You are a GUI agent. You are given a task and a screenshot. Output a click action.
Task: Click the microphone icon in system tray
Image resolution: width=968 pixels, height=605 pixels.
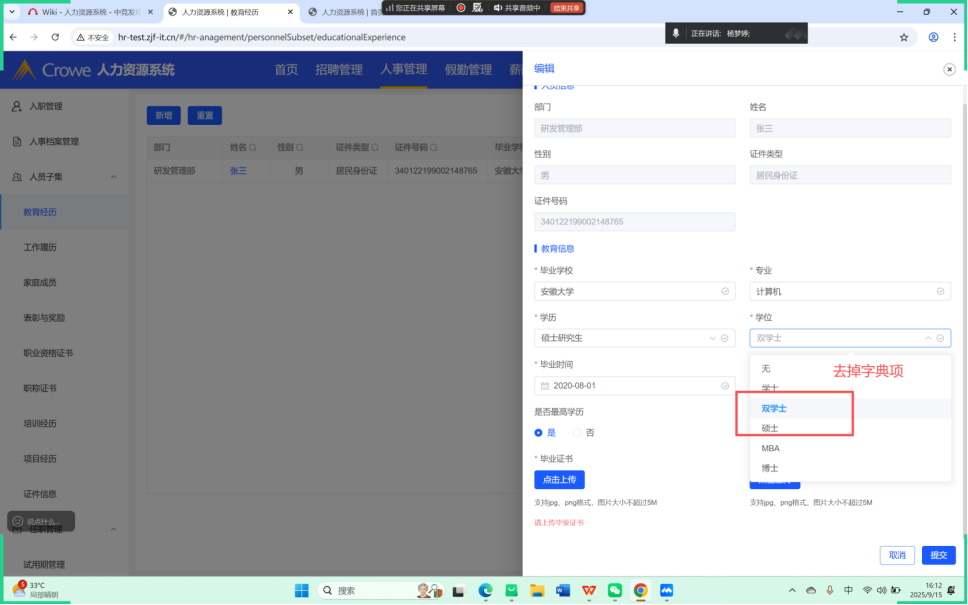pyautogui.click(x=830, y=590)
